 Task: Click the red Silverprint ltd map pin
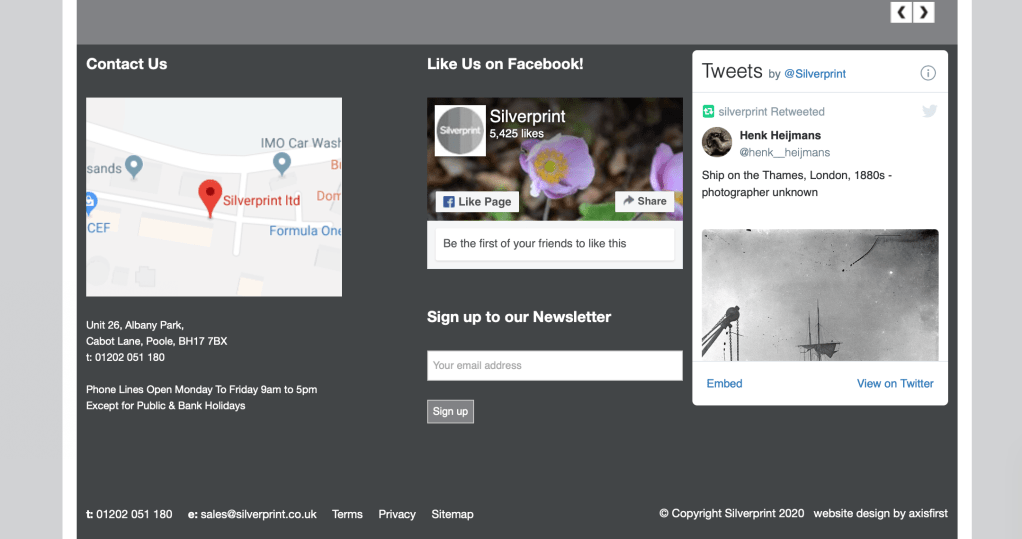pos(210,197)
